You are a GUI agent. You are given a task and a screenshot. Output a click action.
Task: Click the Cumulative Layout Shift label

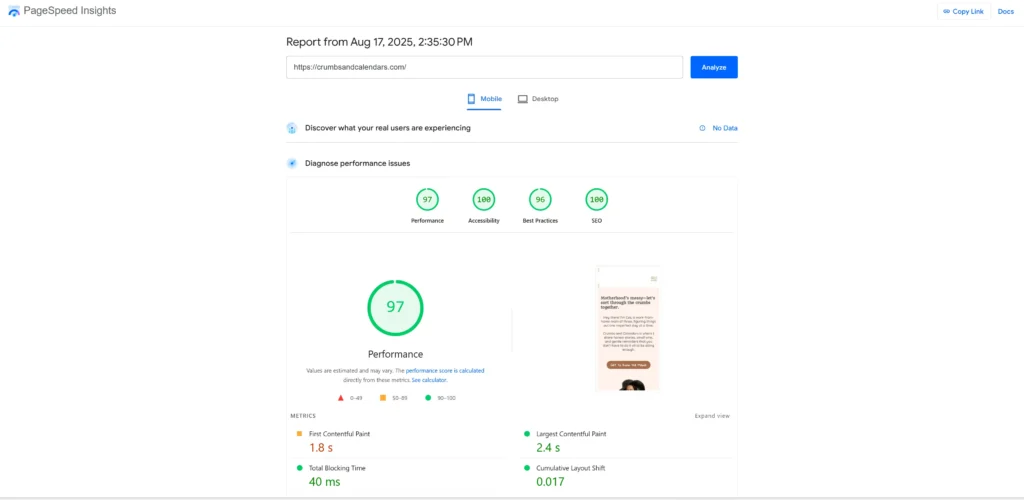click(571, 468)
